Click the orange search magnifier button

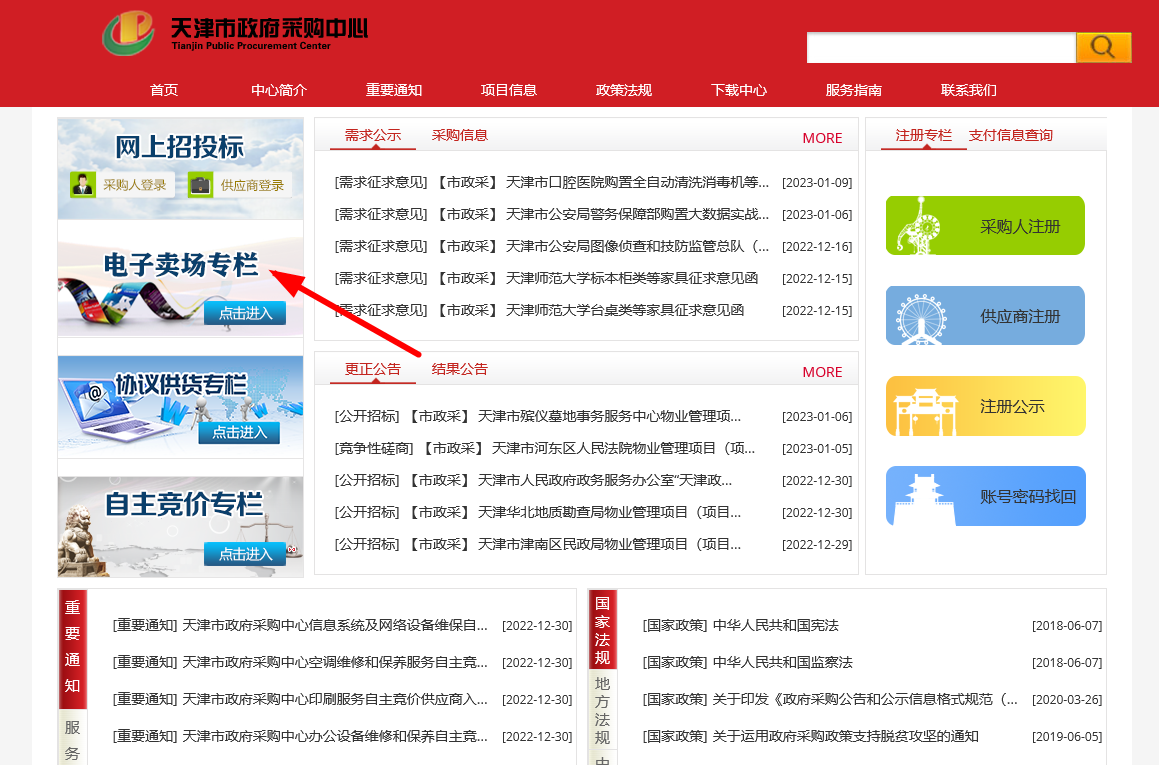click(x=1103, y=47)
